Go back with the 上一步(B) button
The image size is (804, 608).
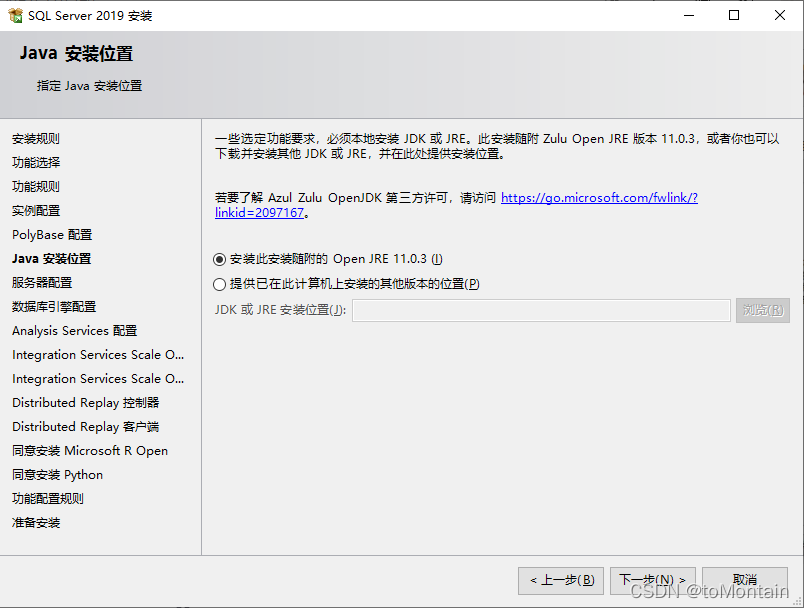[560, 580]
